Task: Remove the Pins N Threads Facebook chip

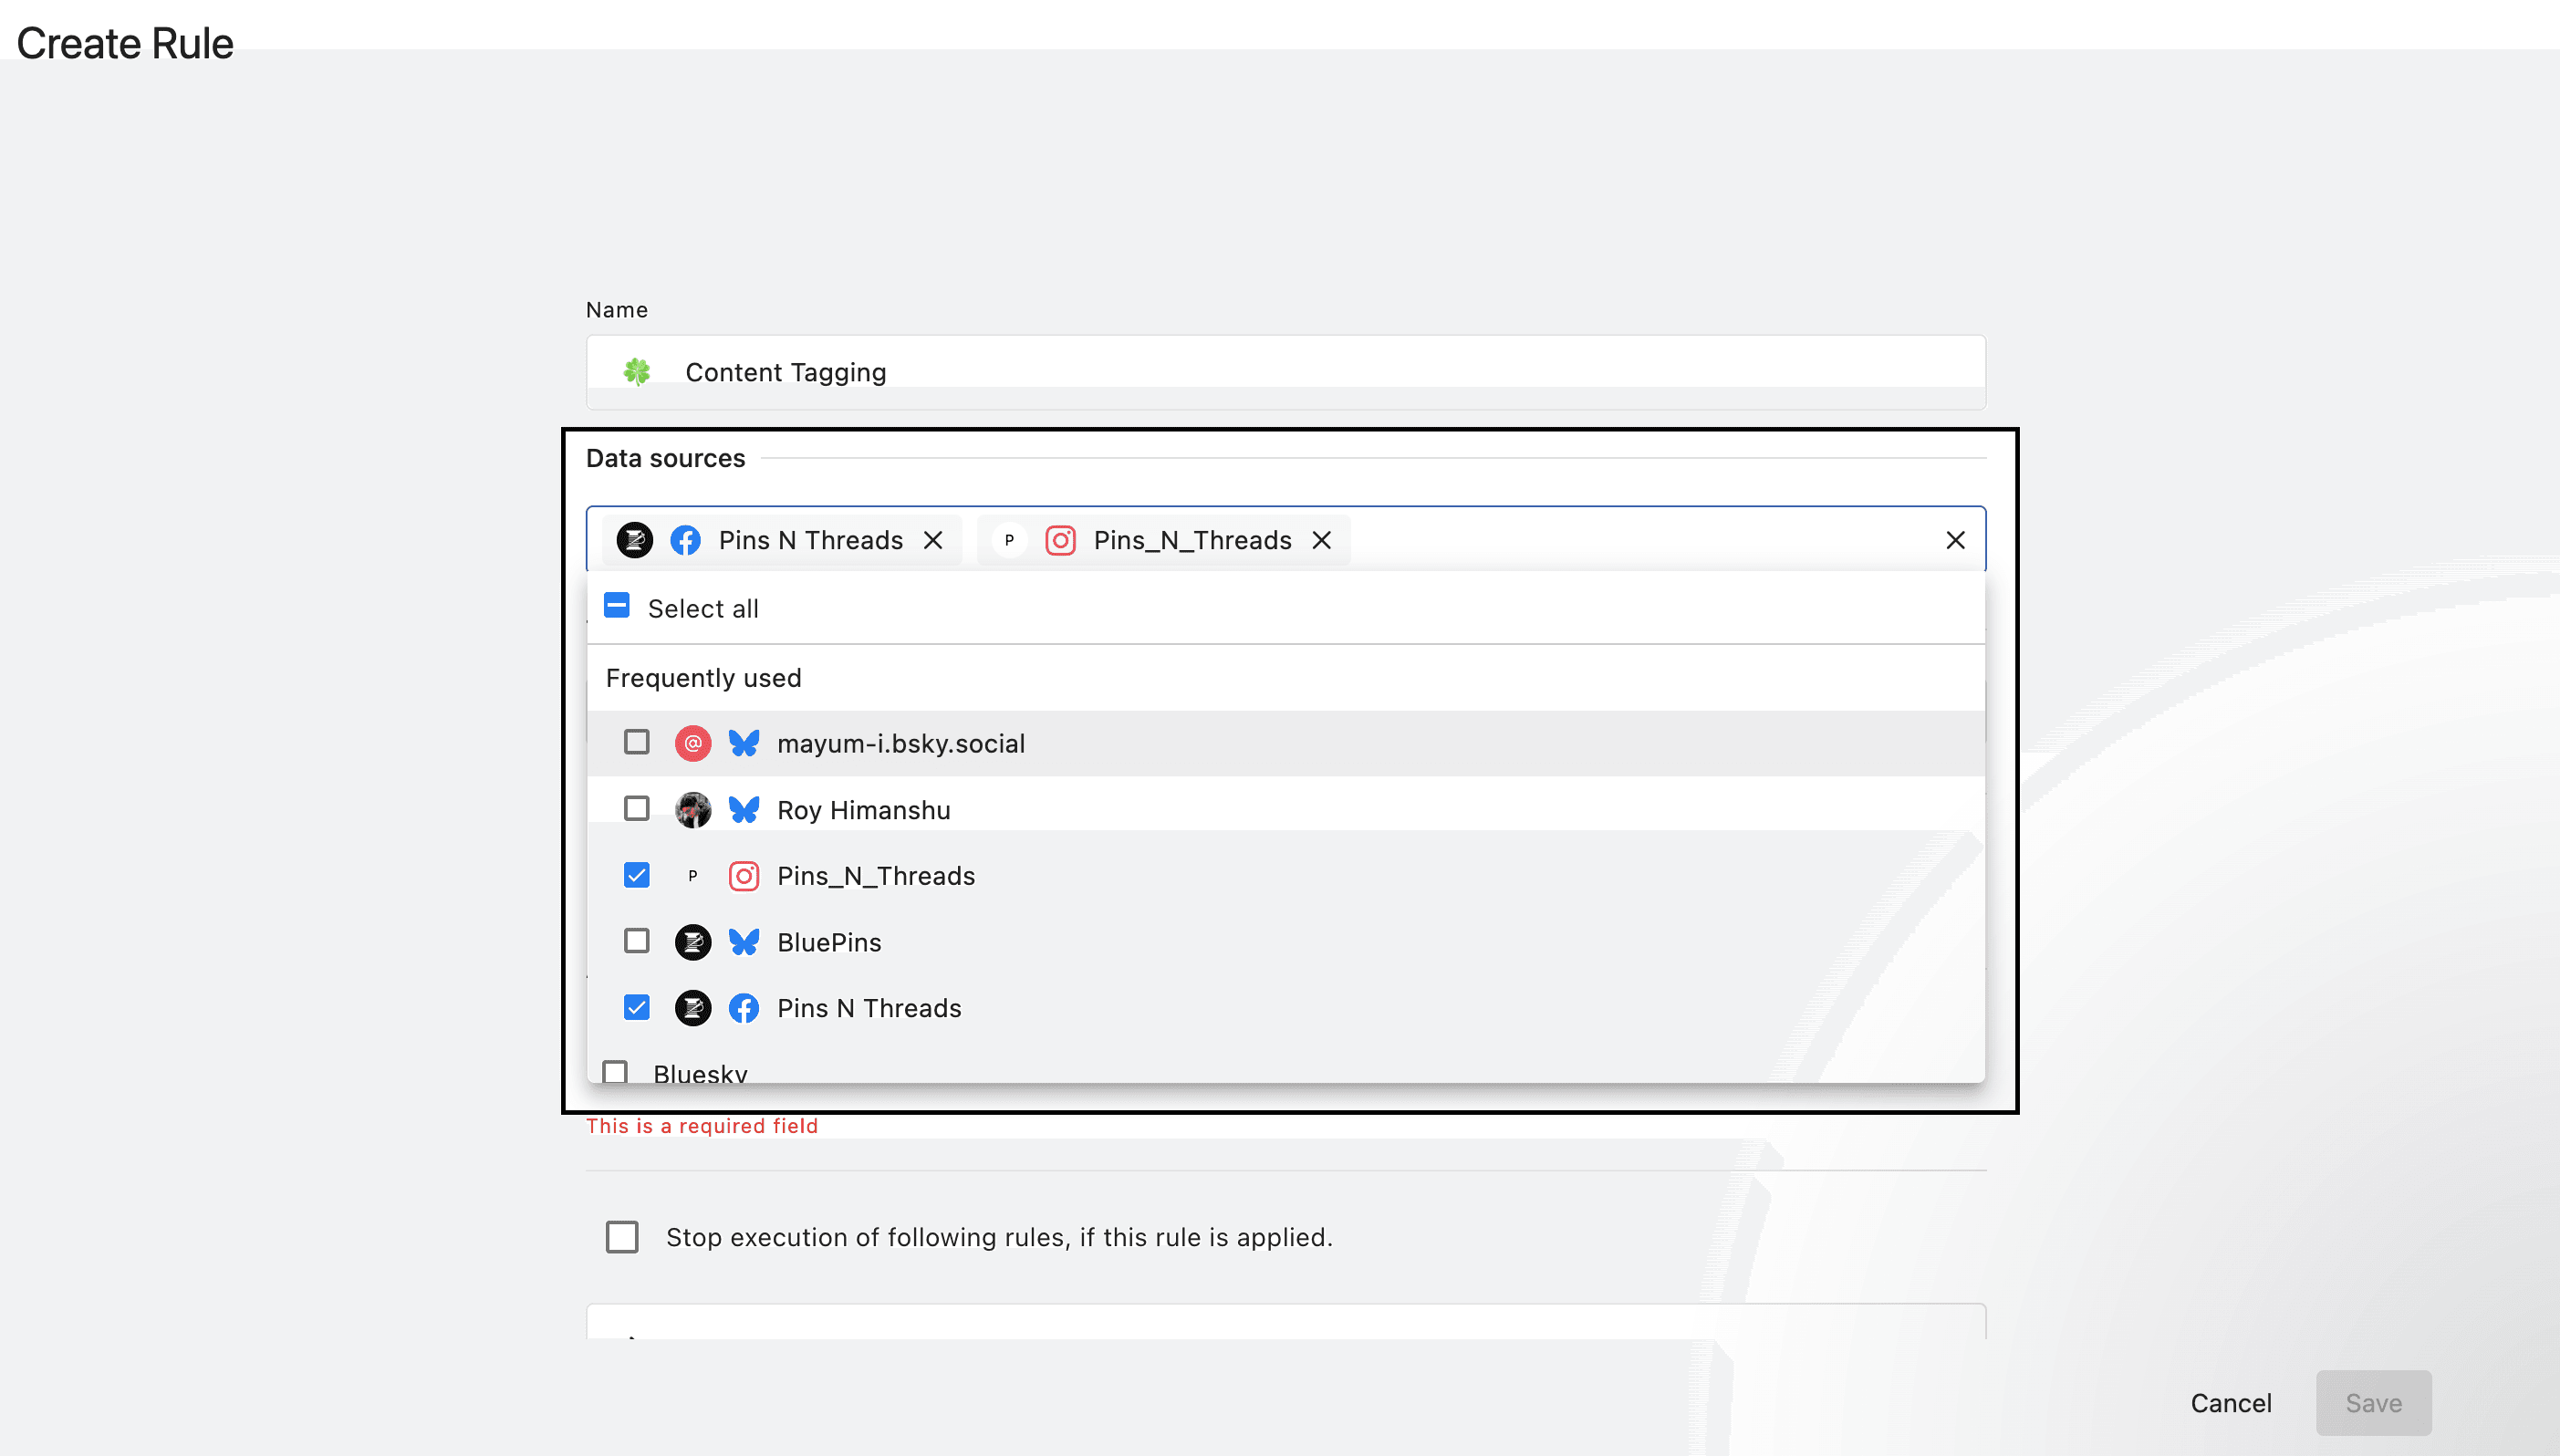Action: pyautogui.click(x=933, y=540)
